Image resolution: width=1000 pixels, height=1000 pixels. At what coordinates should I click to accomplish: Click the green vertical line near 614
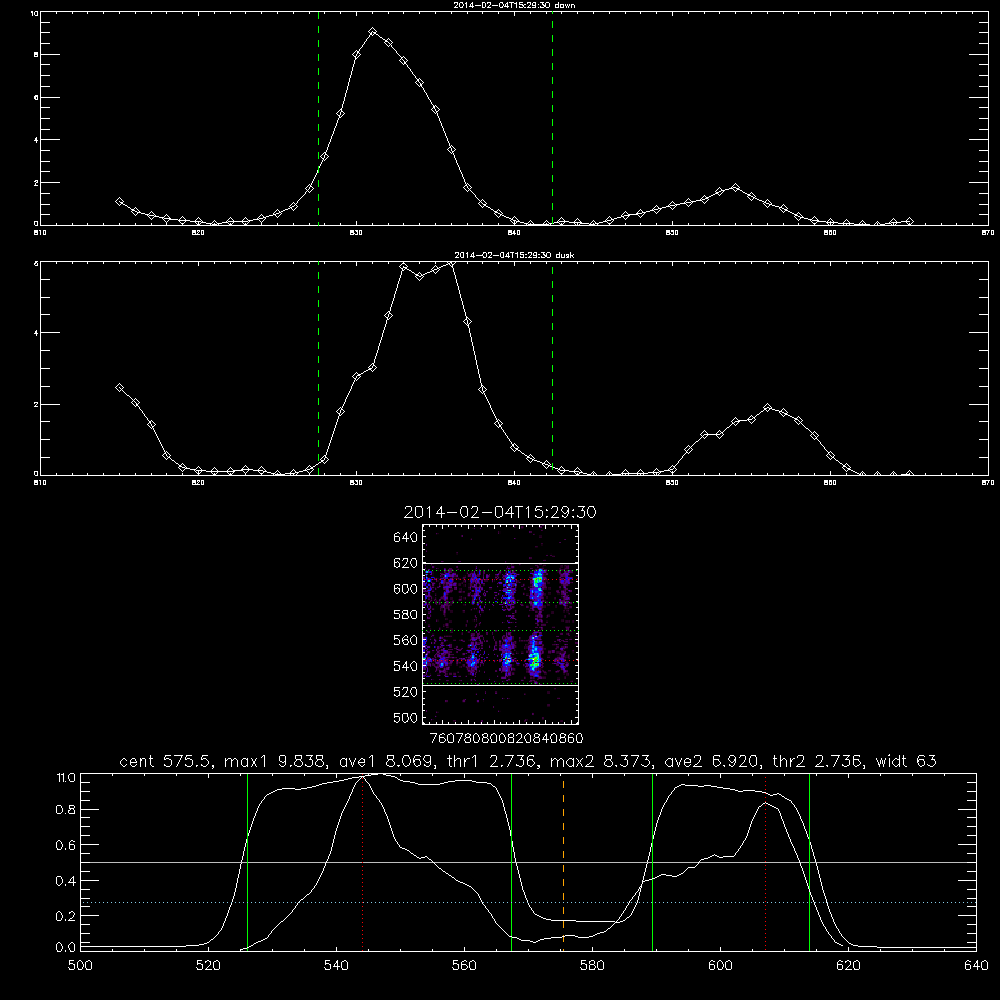click(x=809, y=861)
